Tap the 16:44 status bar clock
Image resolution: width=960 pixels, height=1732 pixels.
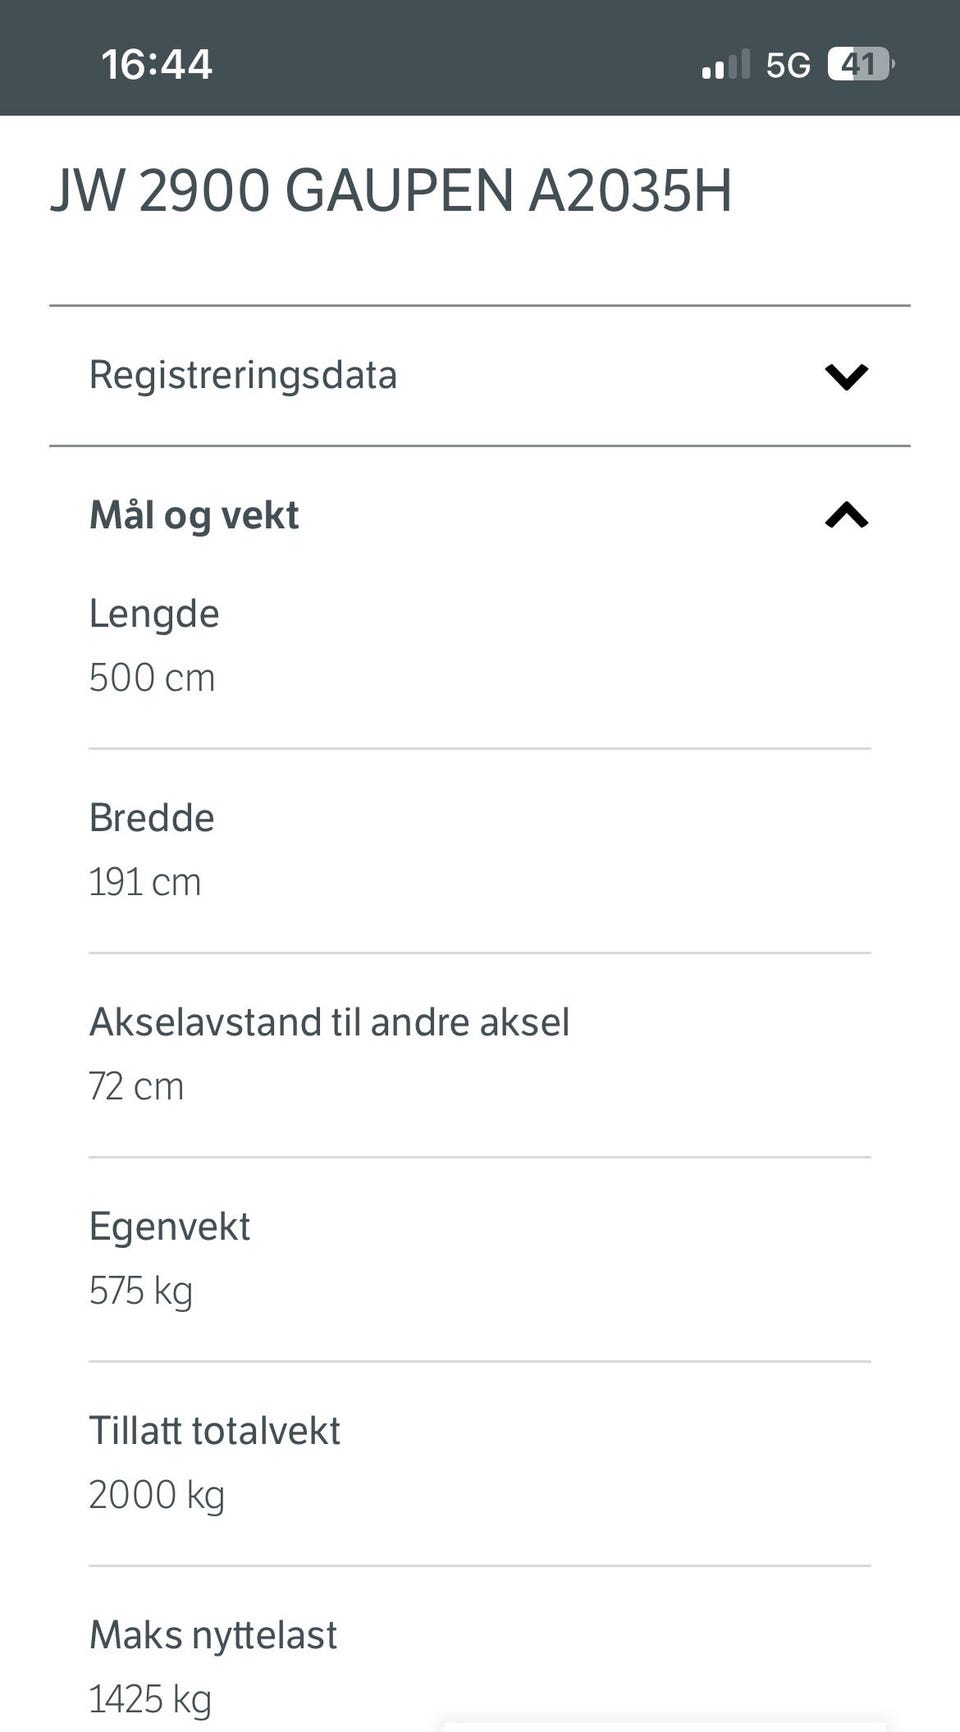click(x=157, y=65)
